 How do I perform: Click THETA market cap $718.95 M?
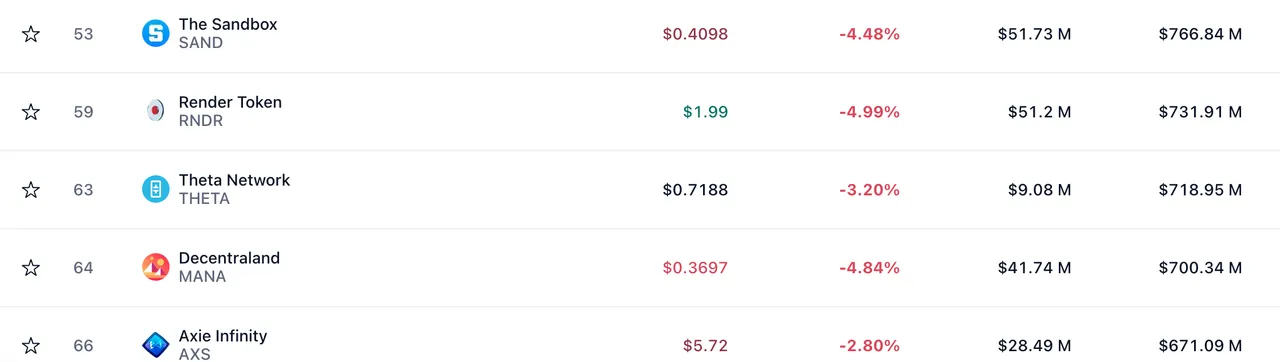1200,190
